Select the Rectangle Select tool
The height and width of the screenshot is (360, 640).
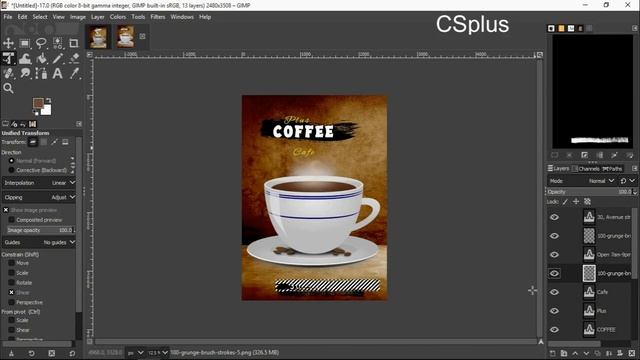point(24,43)
